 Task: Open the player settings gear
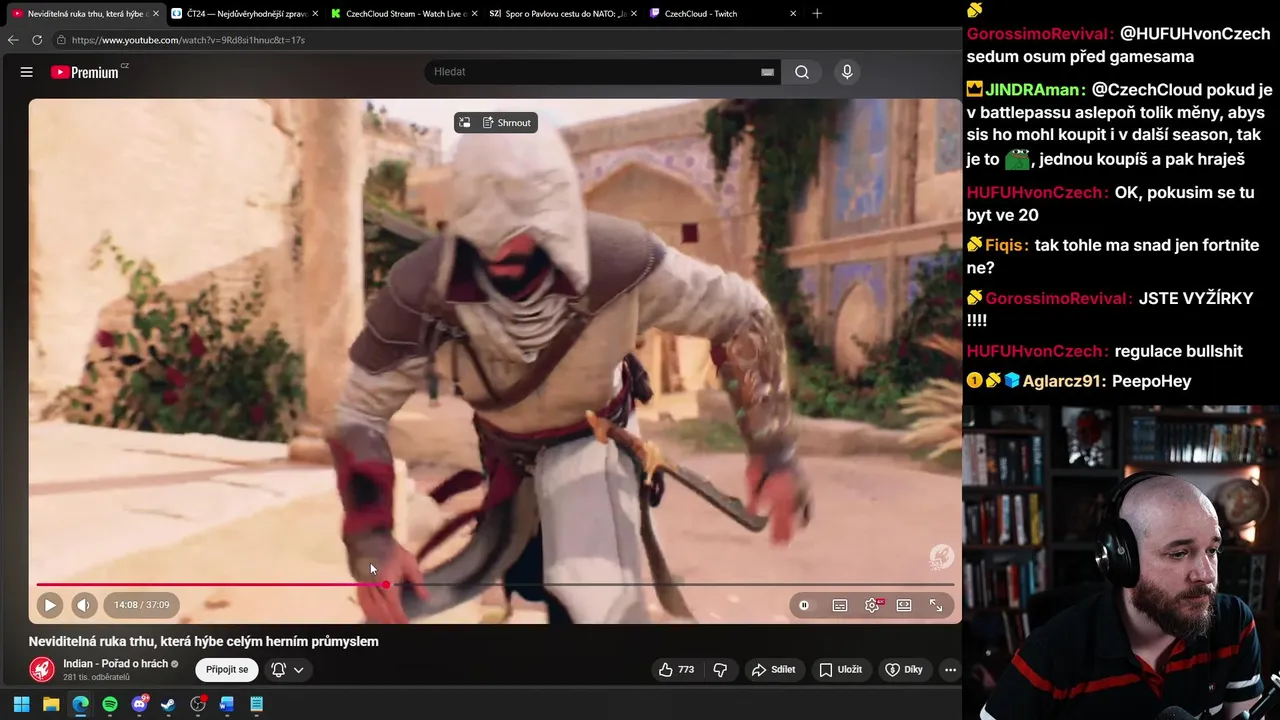click(872, 605)
